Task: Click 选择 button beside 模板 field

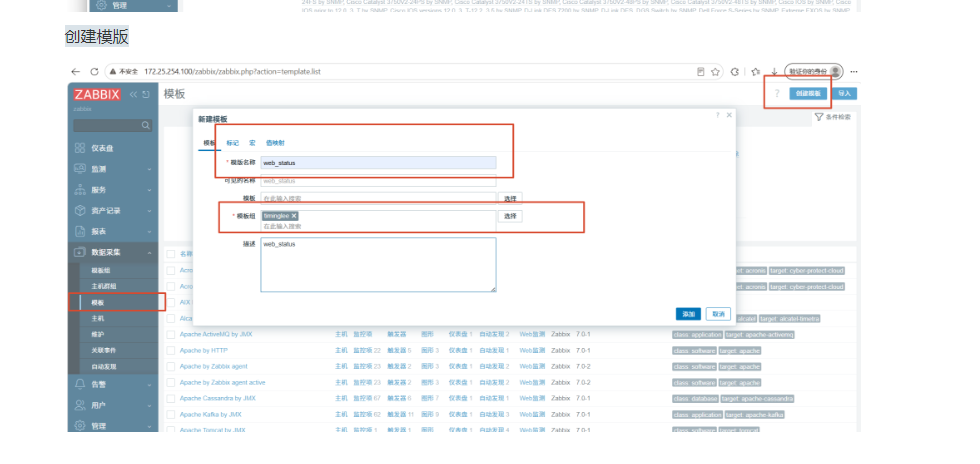Action: 510,198
